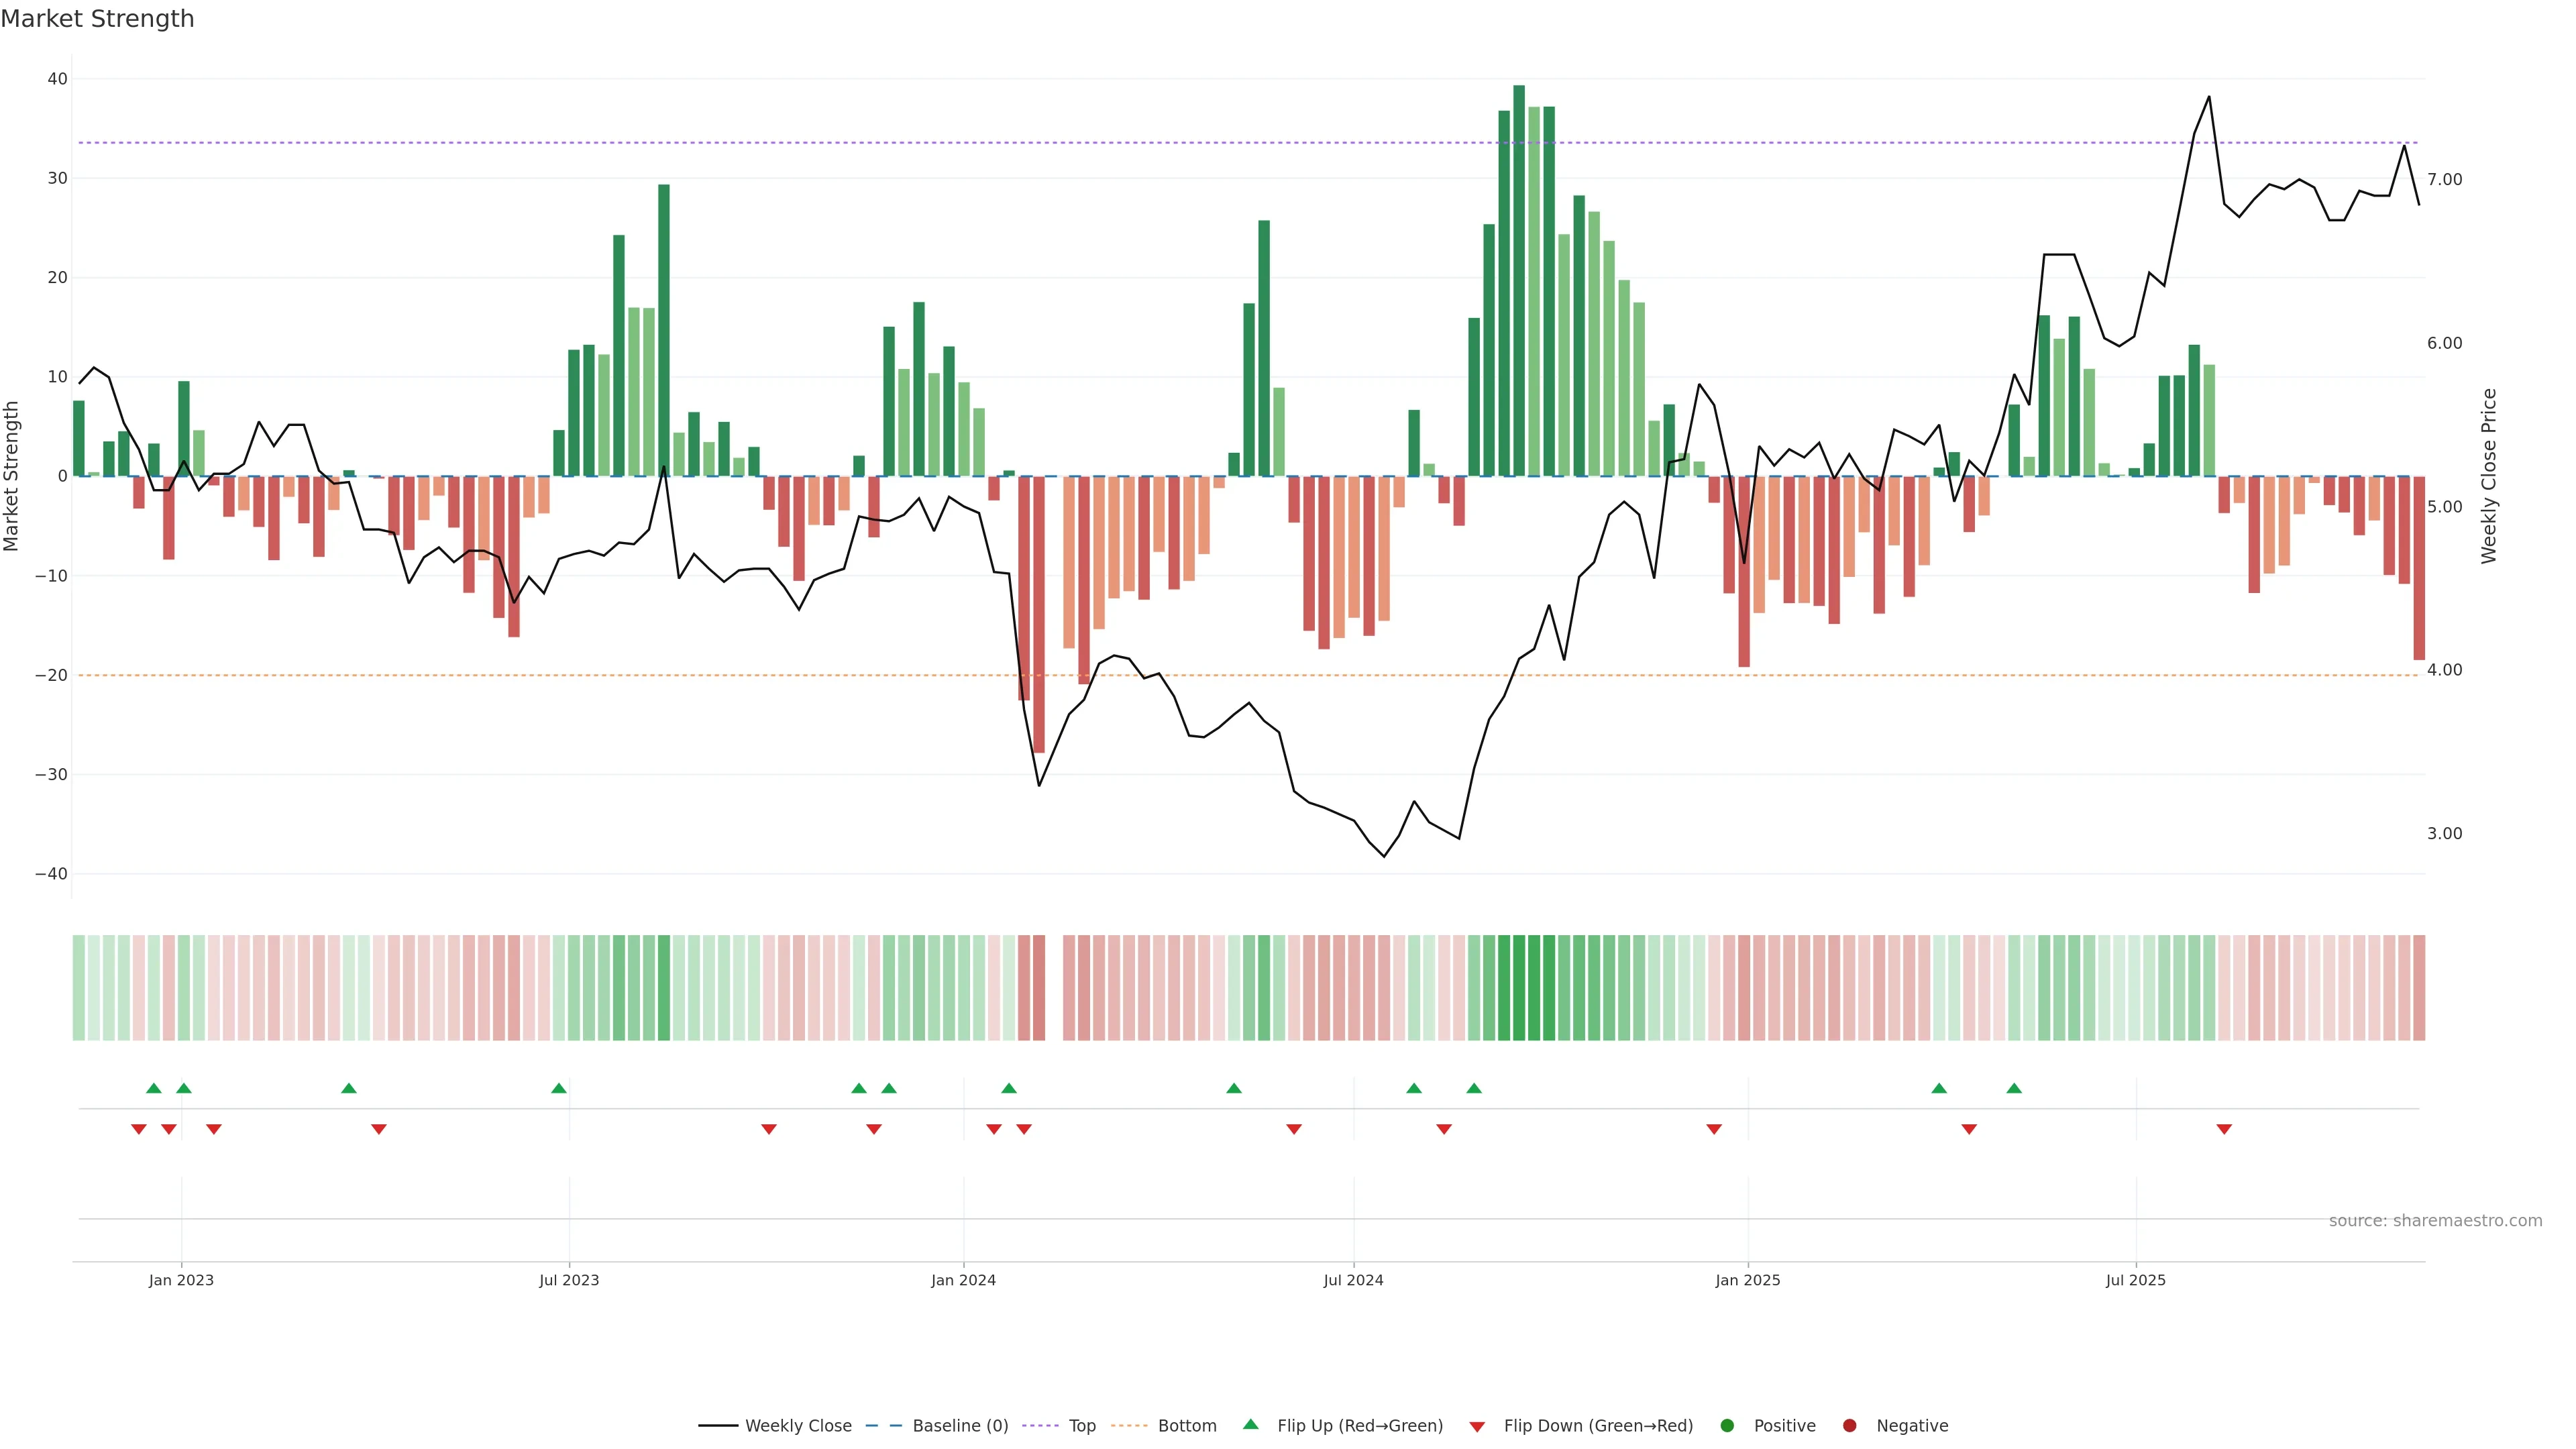
Task: Click the source: sharemaestro.com text
Action: pyautogui.click(x=2435, y=1220)
